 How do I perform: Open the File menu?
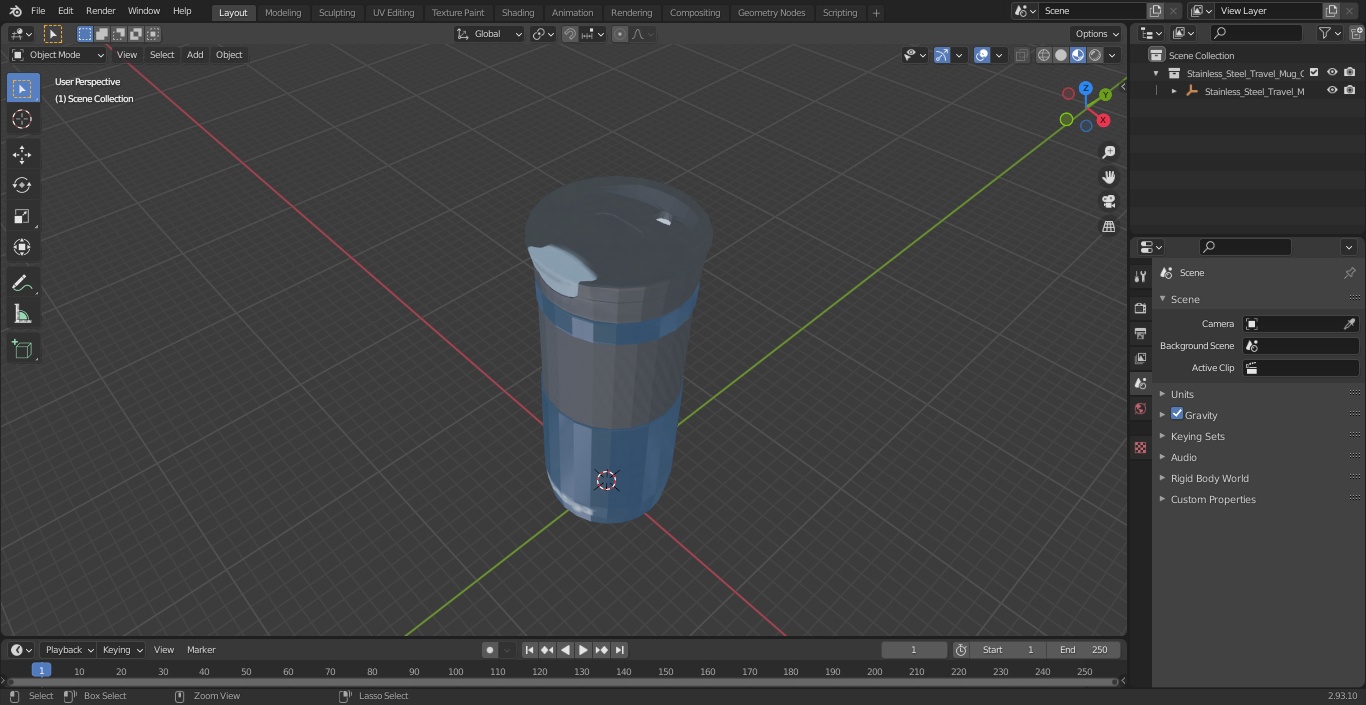click(x=37, y=11)
